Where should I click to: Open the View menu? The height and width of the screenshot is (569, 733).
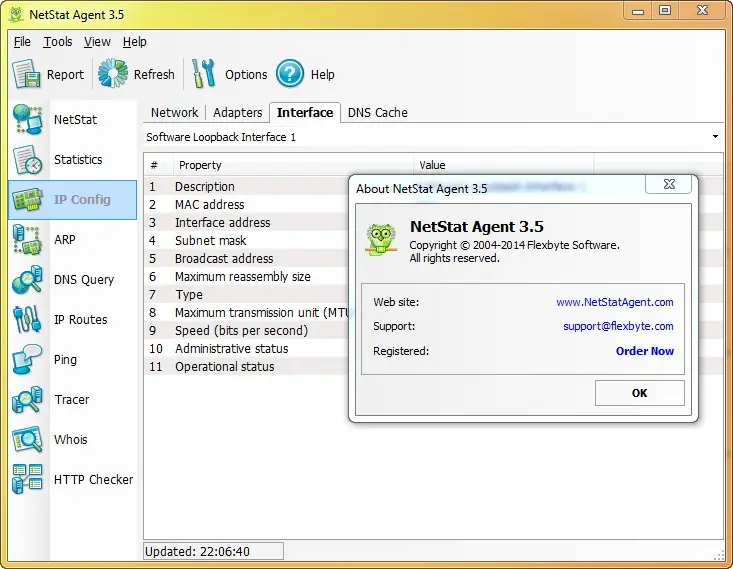(97, 42)
